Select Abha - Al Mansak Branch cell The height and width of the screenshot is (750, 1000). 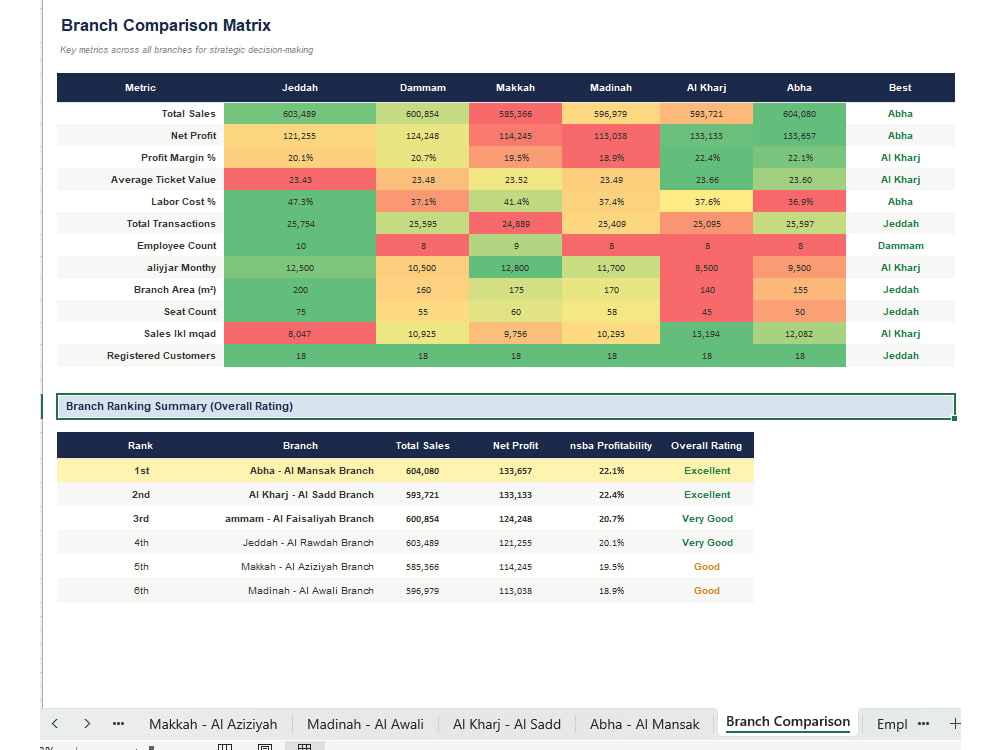[x=300, y=471]
